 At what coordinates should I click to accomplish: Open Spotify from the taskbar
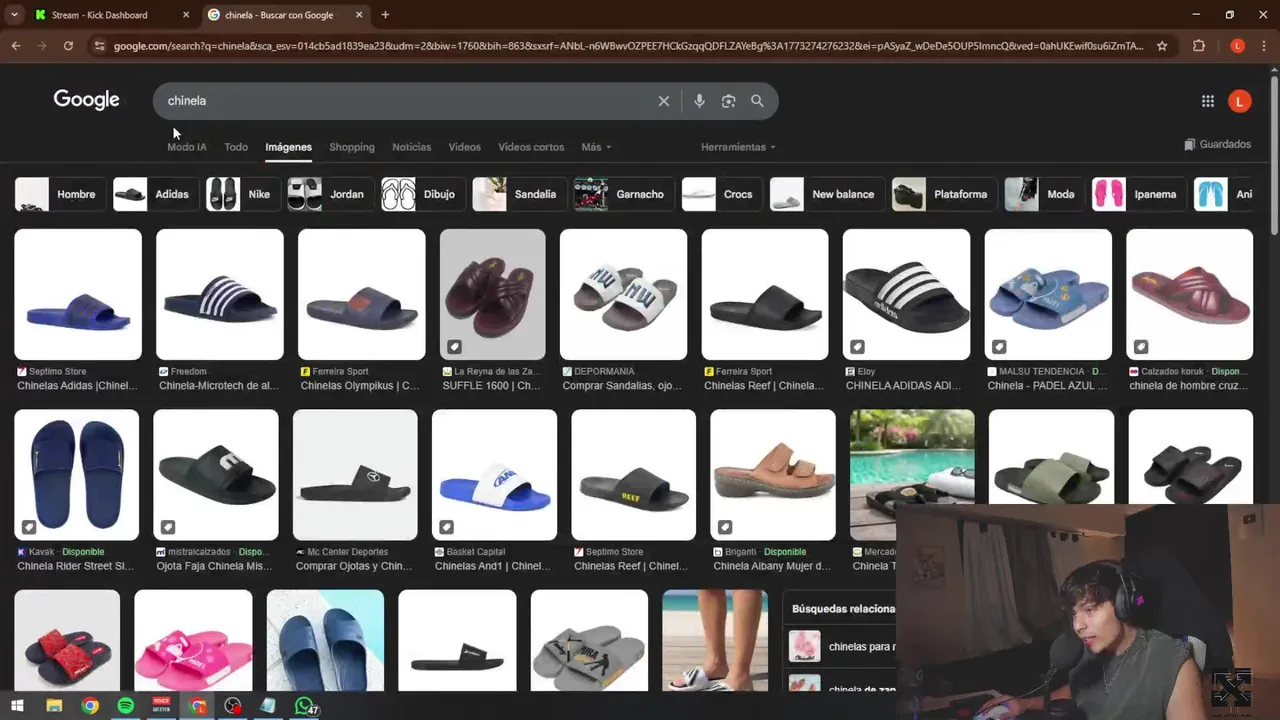coord(125,706)
